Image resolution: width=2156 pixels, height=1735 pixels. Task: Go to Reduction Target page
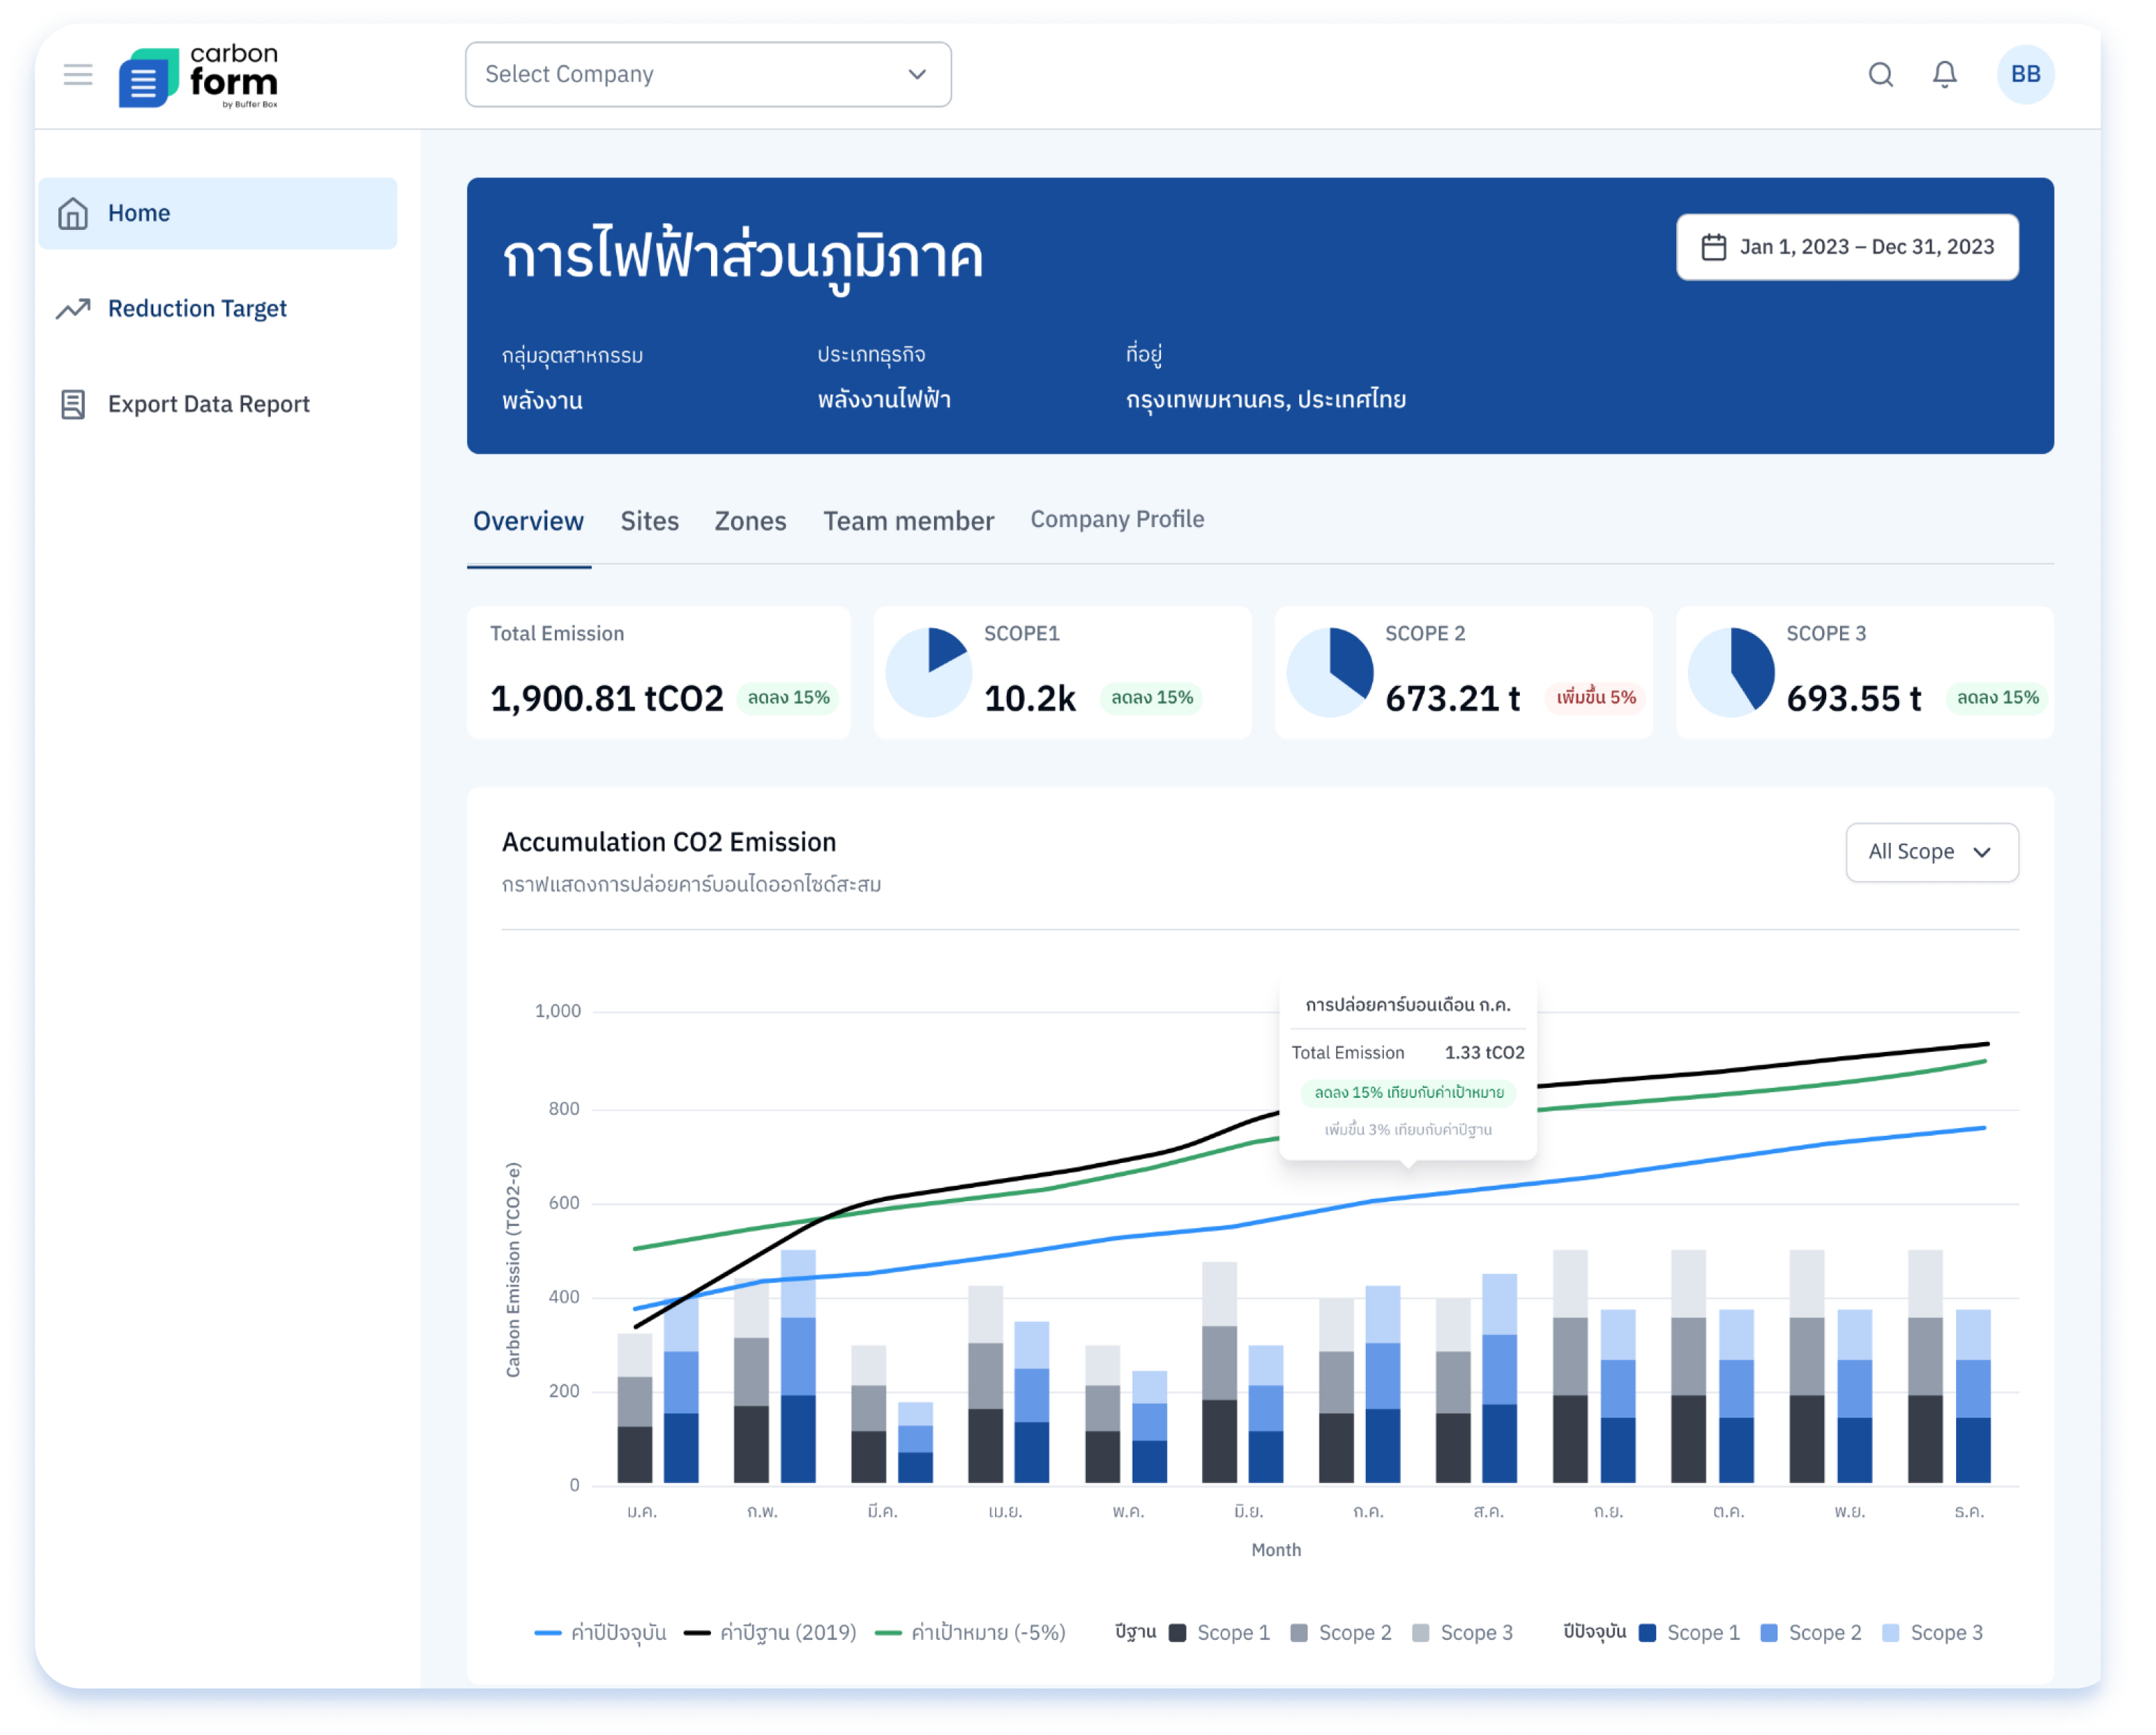pyautogui.click(x=197, y=309)
